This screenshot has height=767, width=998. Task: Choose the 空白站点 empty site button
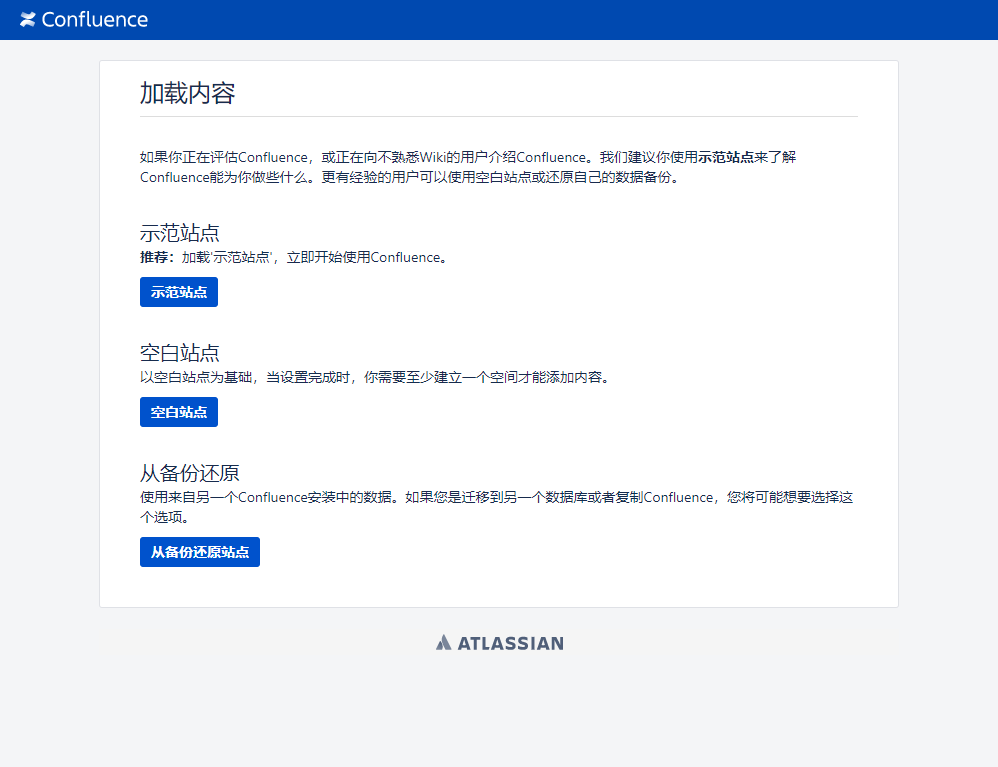tap(179, 412)
